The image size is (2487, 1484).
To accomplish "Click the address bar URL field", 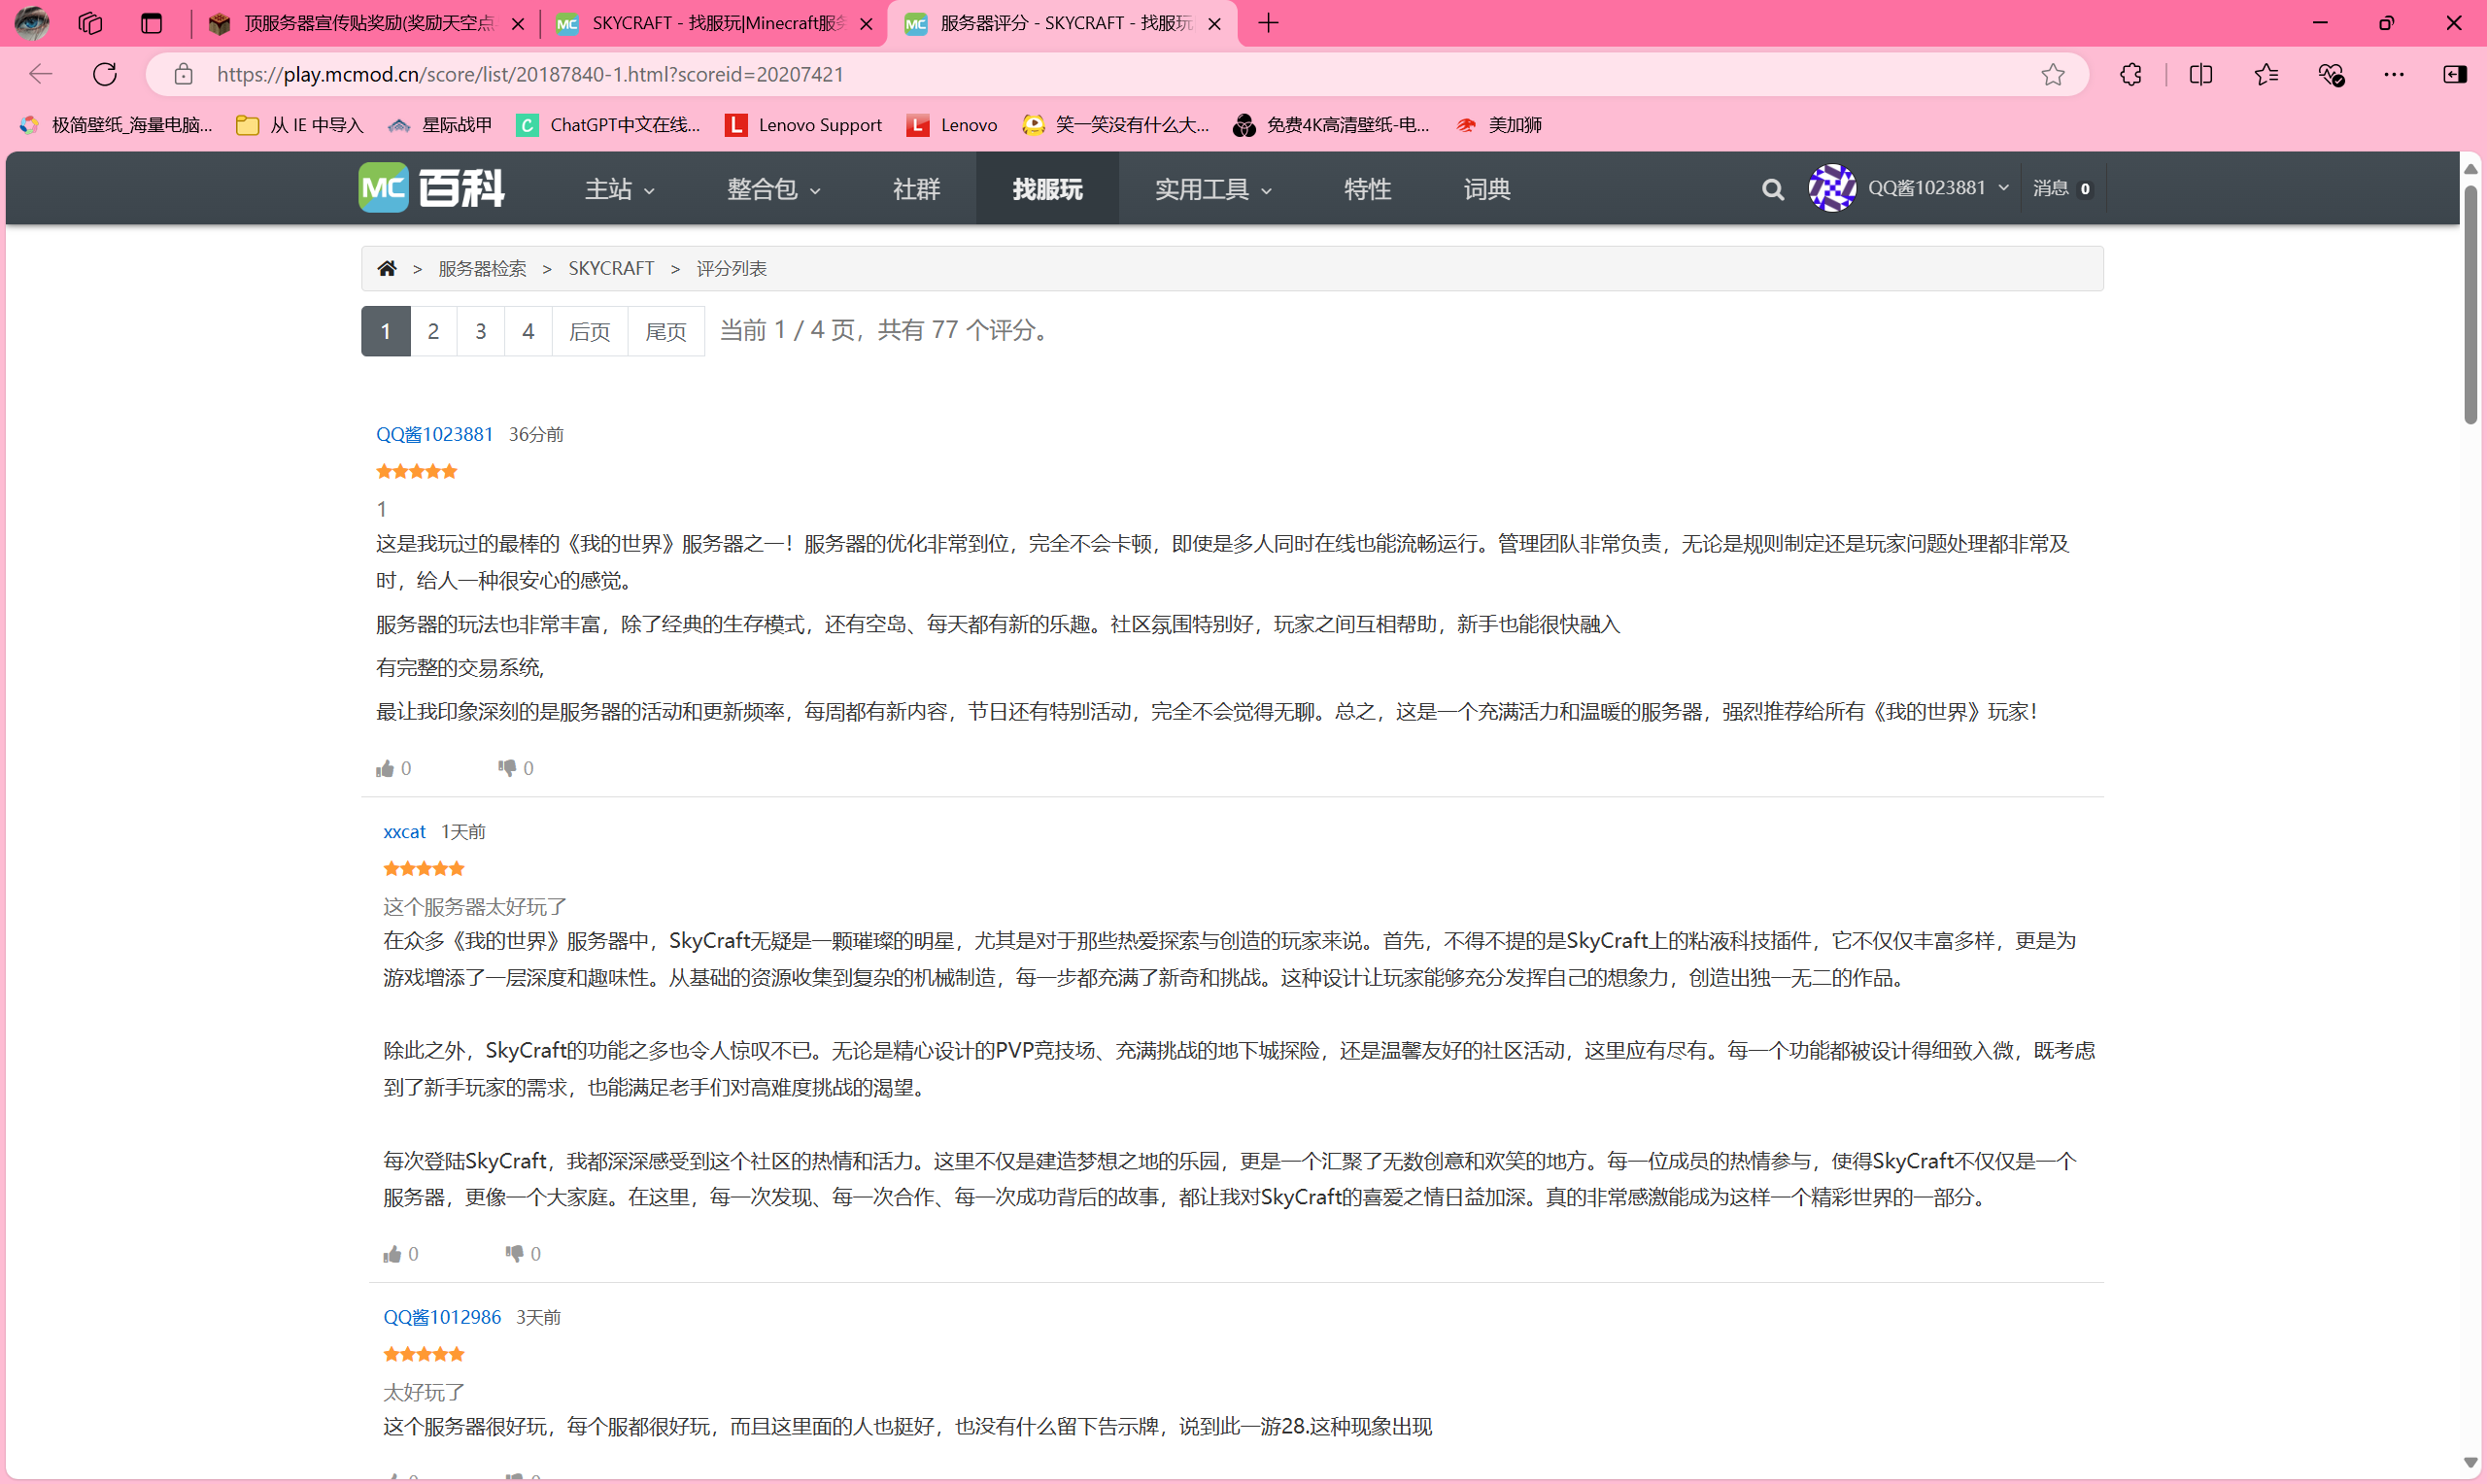I will pyautogui.click(x=1118, y=74).
